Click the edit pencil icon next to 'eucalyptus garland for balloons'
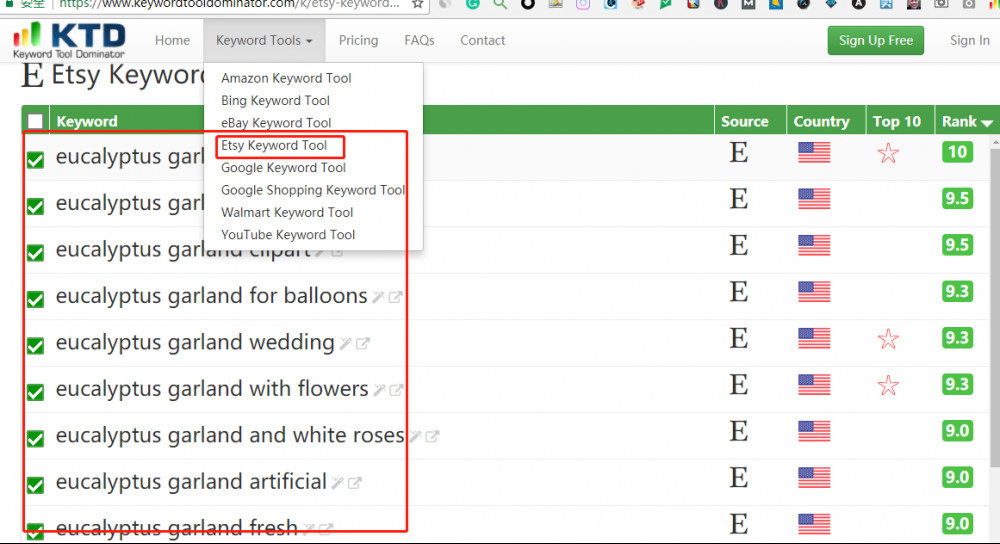Viewport: 1000px width, 544px height. tap(378, 297)
